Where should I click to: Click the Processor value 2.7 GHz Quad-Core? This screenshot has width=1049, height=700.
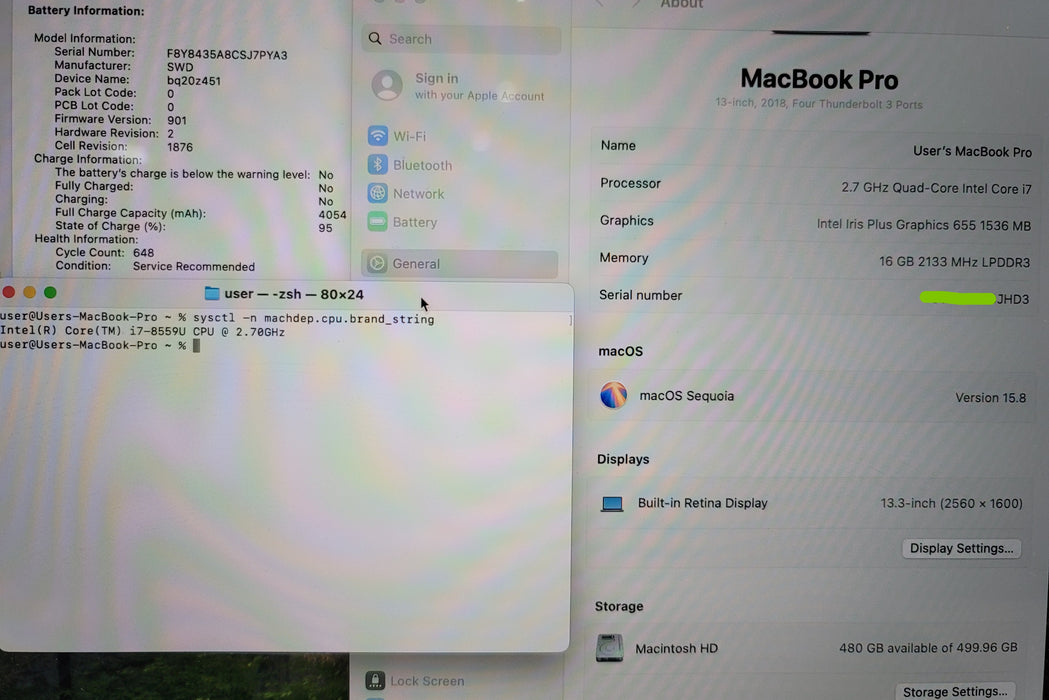936,189
